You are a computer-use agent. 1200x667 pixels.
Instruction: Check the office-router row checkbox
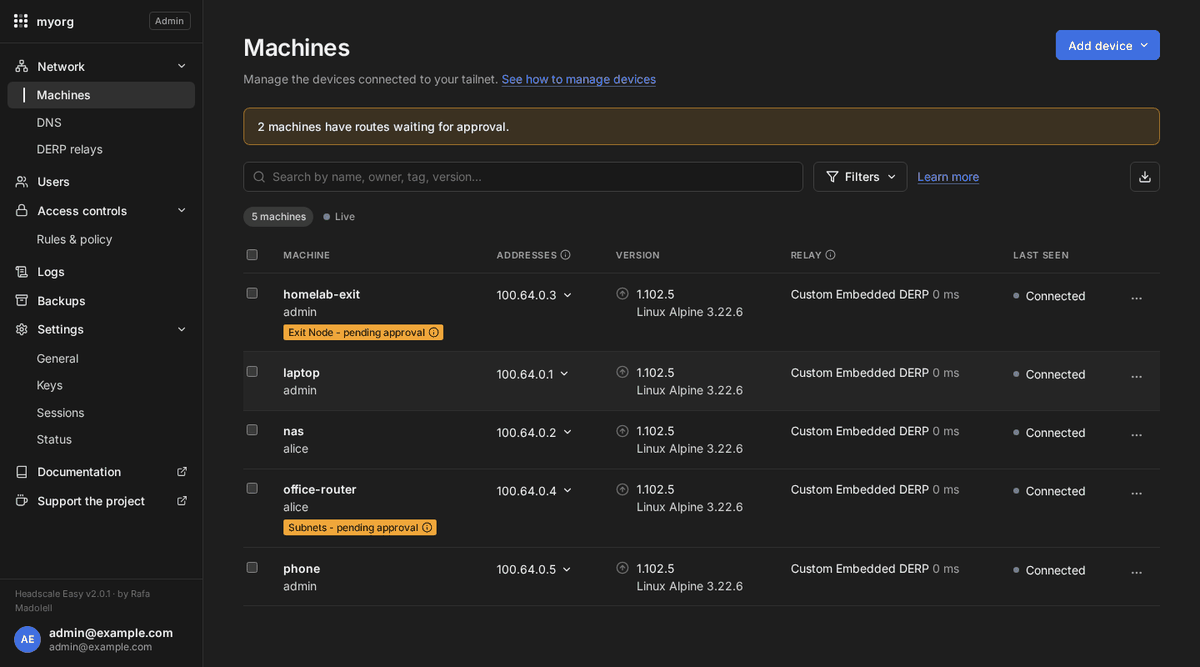252,488
